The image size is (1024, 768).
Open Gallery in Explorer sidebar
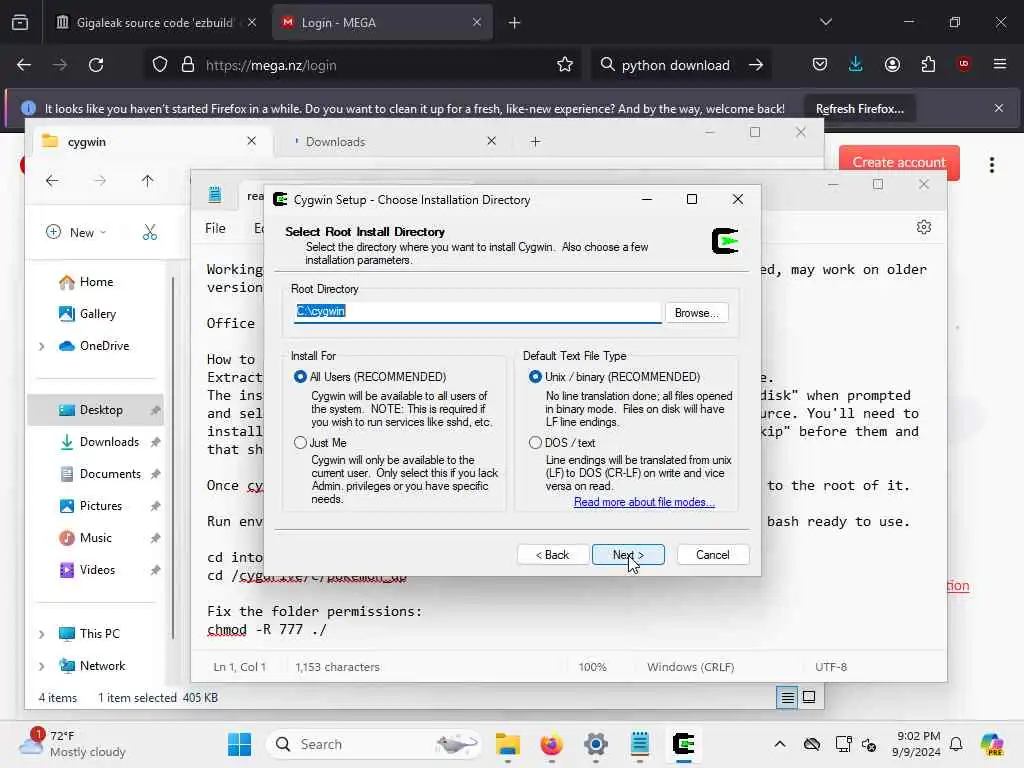[97, 314]
